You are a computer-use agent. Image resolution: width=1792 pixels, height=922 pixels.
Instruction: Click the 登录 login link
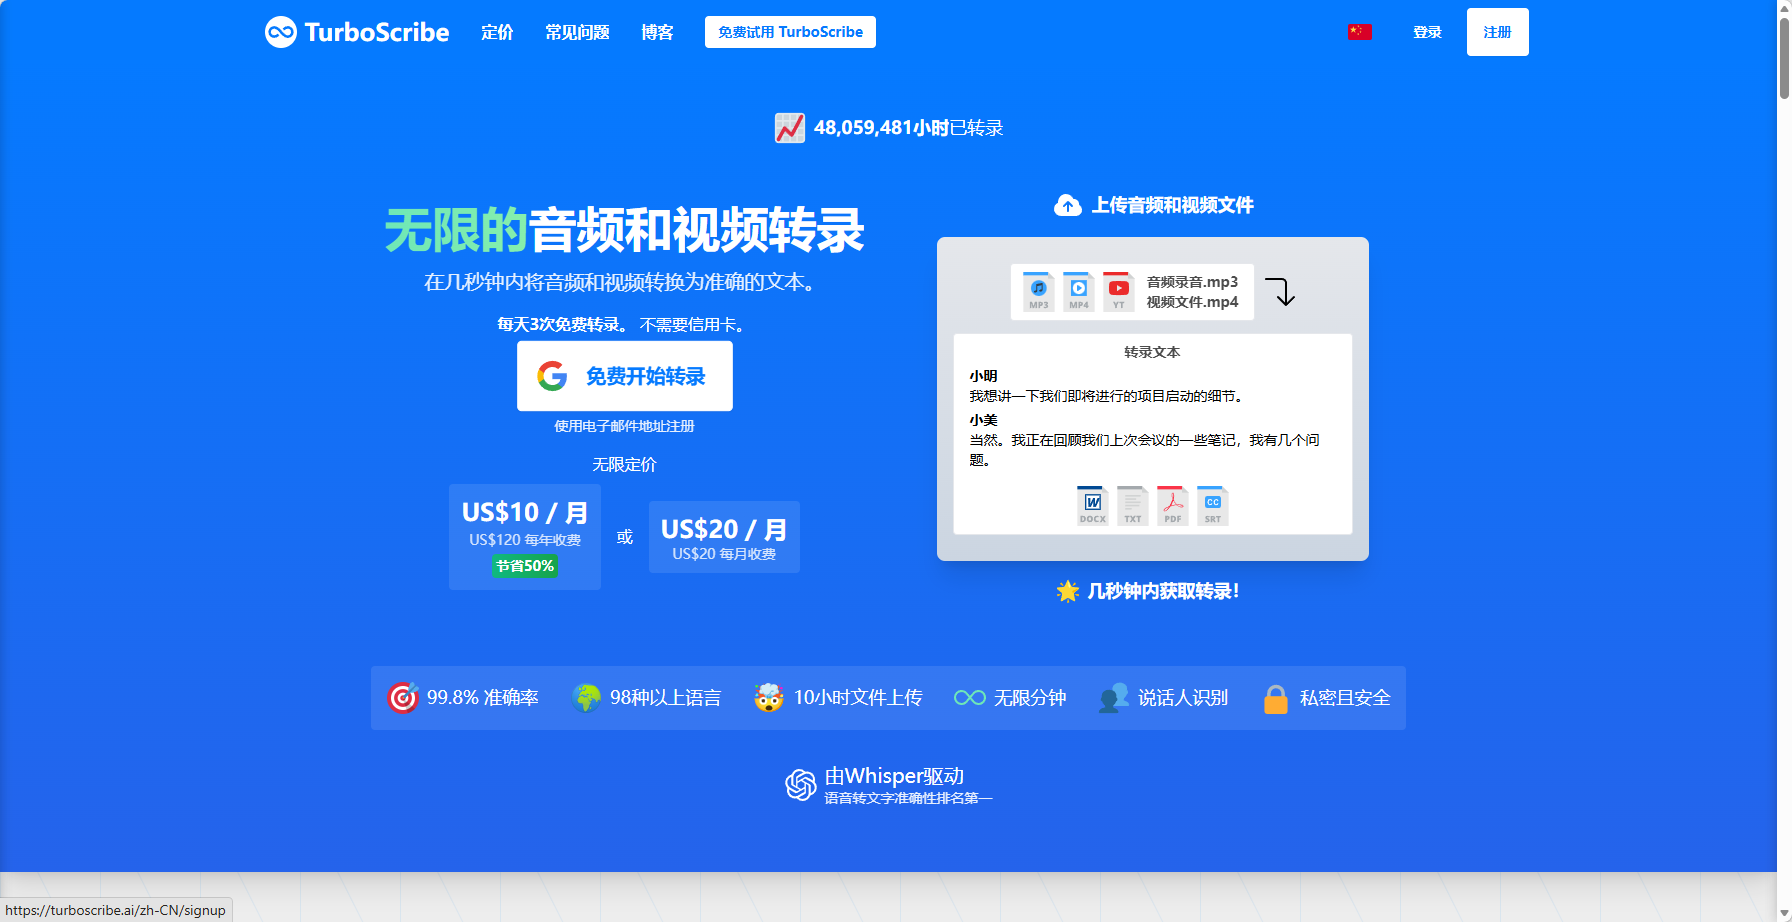(x=1427, y=32)
